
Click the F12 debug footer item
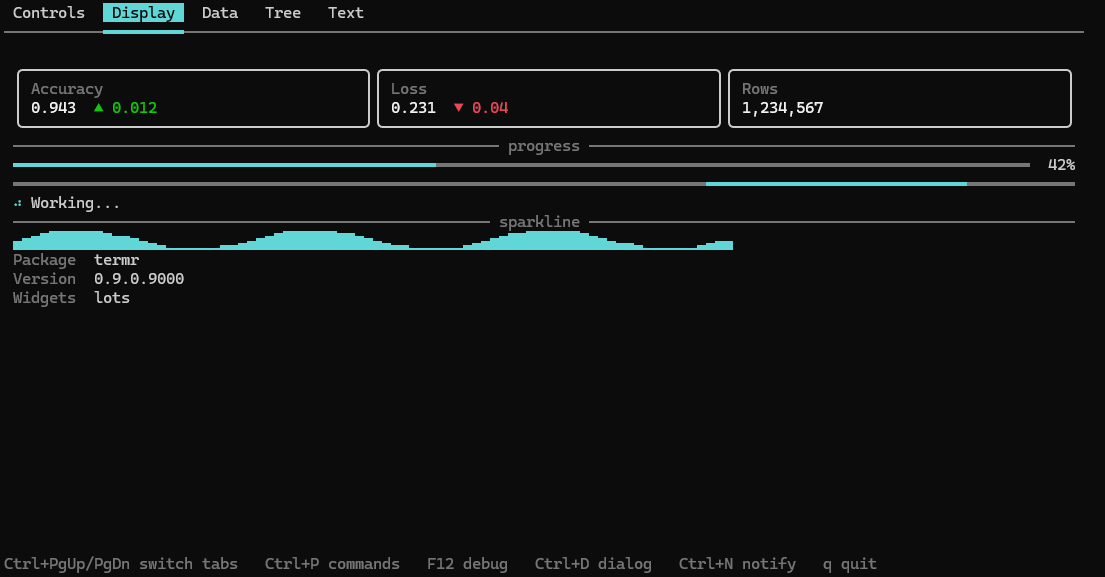coord(467,564)
